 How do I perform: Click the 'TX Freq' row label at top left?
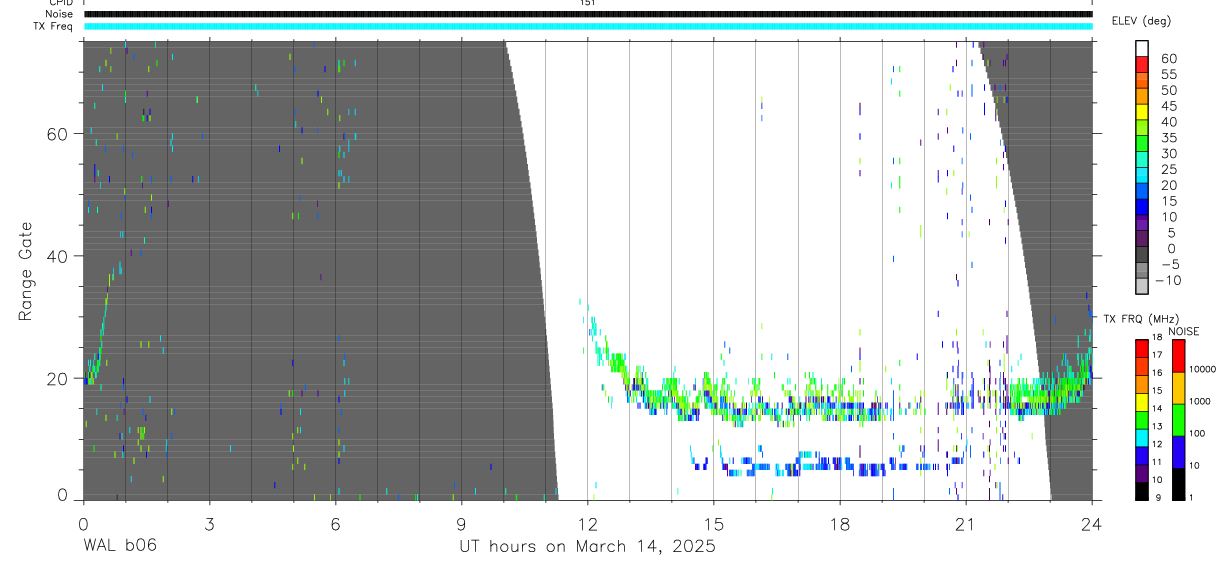click(x=54, y=26)
